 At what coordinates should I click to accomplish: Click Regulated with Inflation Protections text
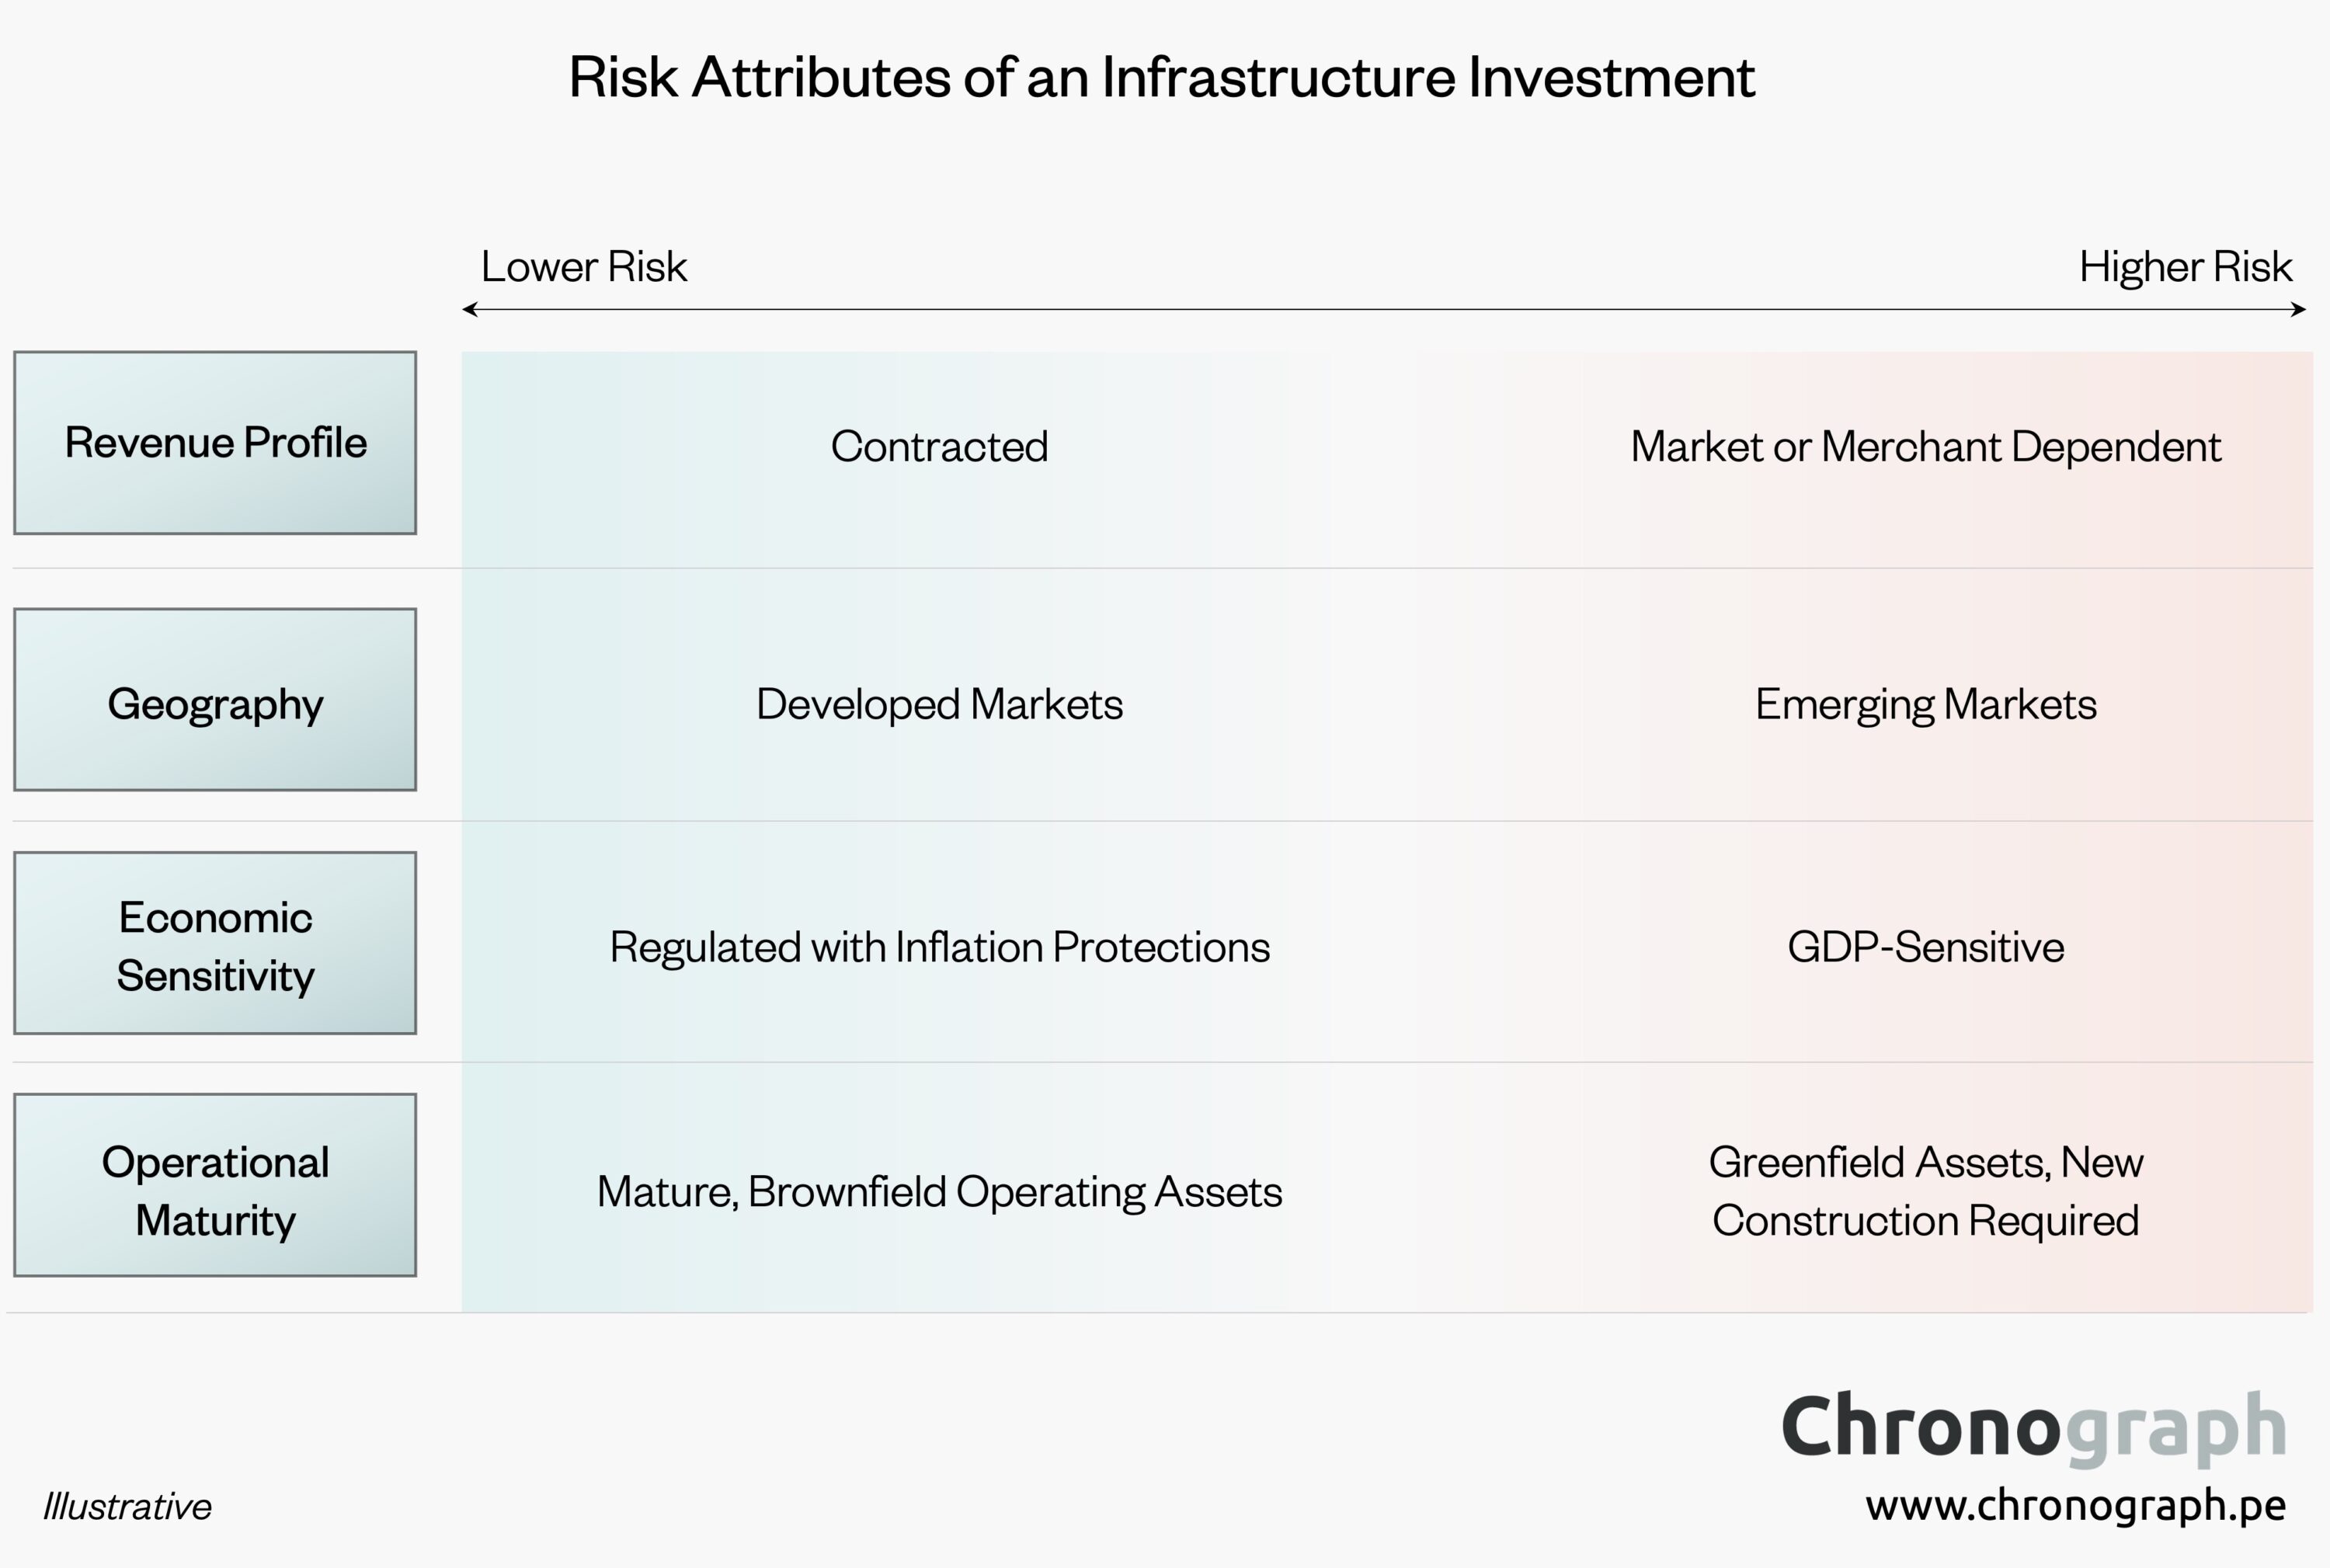pos(939,947)
